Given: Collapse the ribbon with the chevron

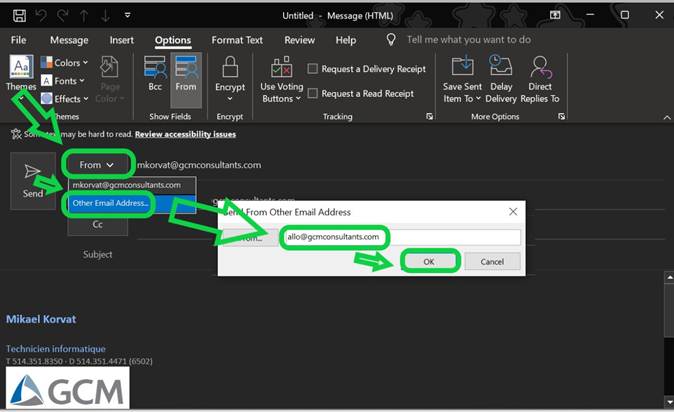Looking at the screenshot, I should [667, 117].
